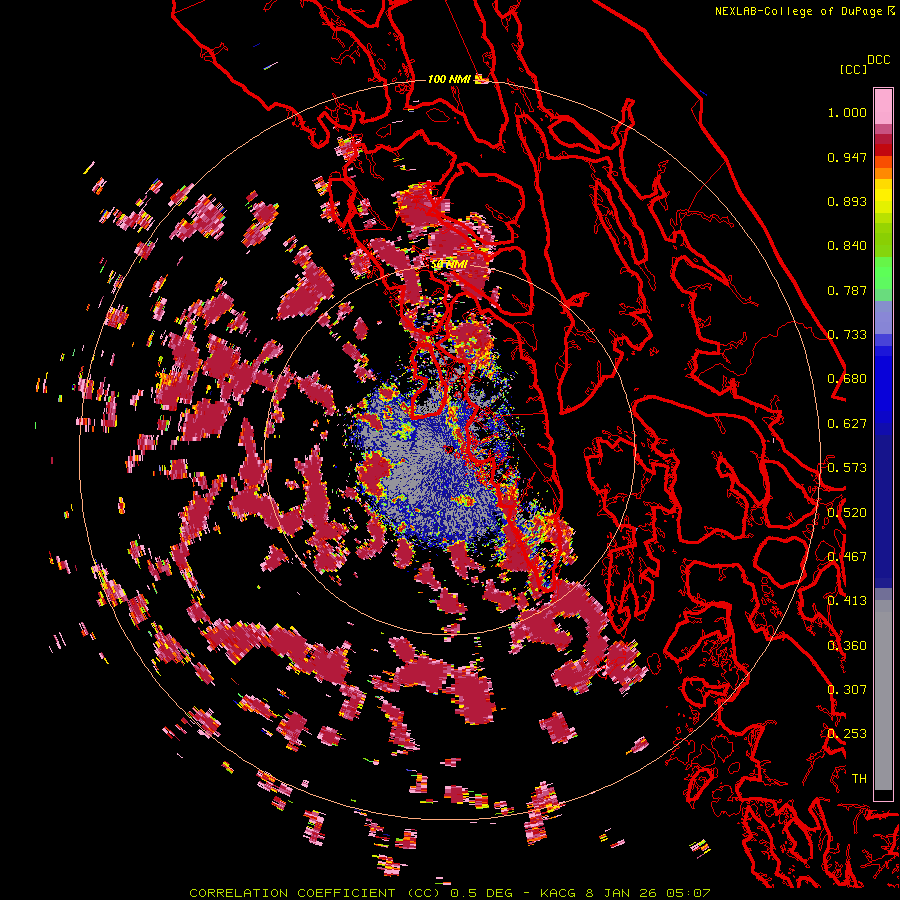900x900 pixels.
Task: Click the 0.307 scale value
Action: point(847,690)
